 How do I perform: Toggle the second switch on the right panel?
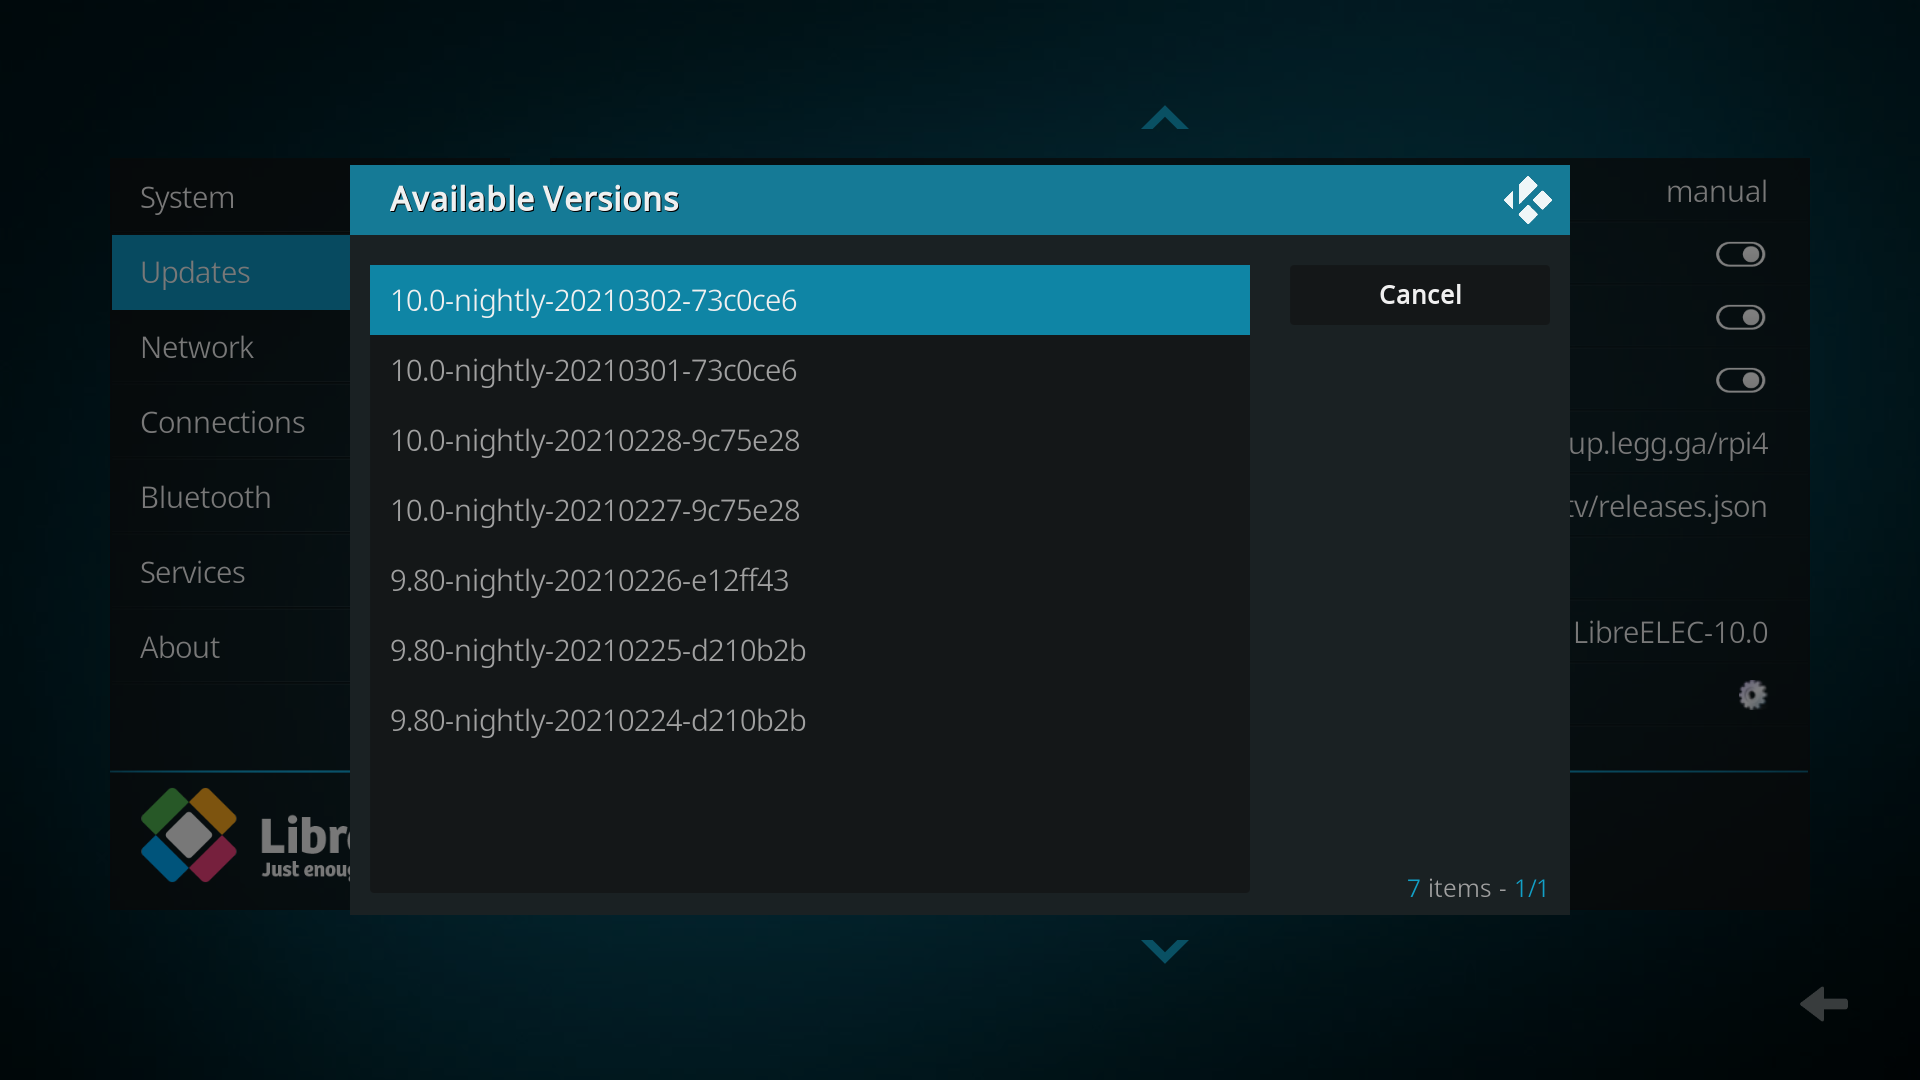(1740, 318)
